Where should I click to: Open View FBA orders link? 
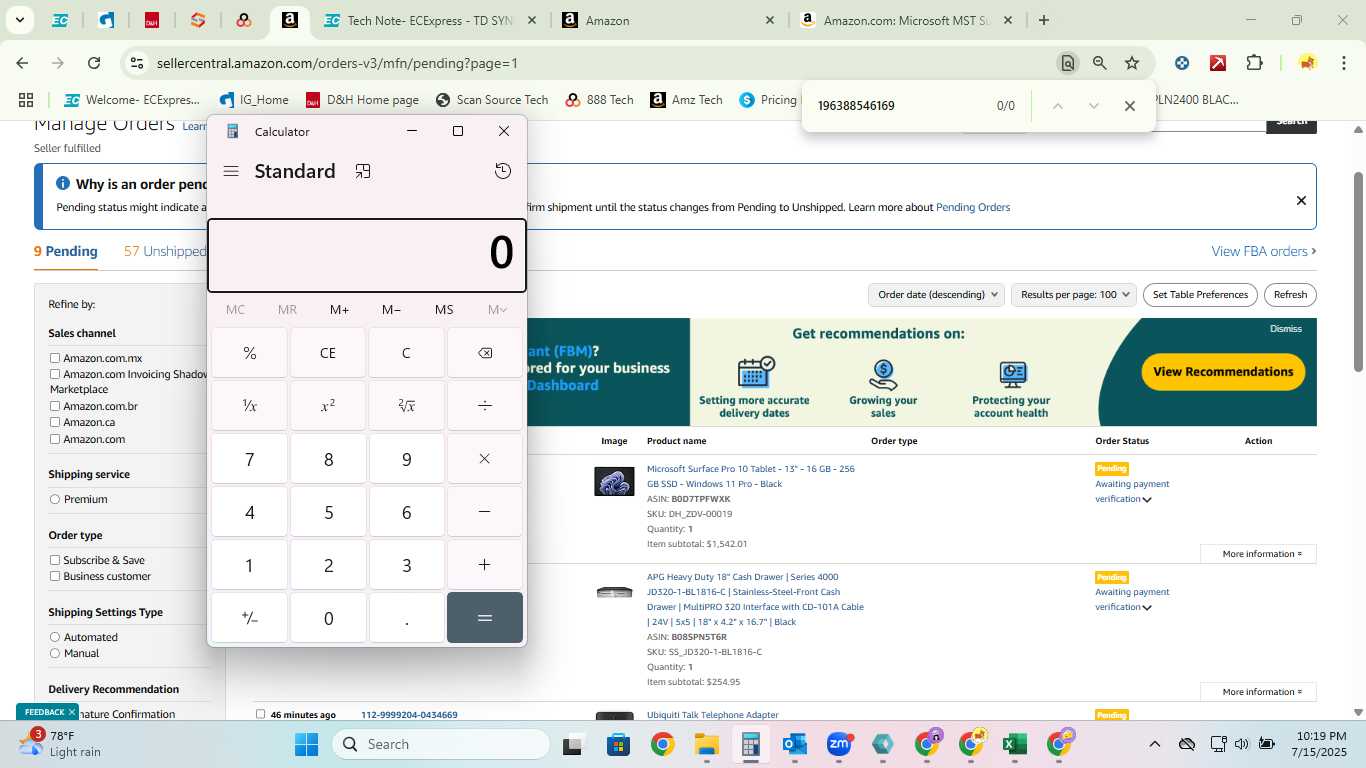click(1263, 251)
